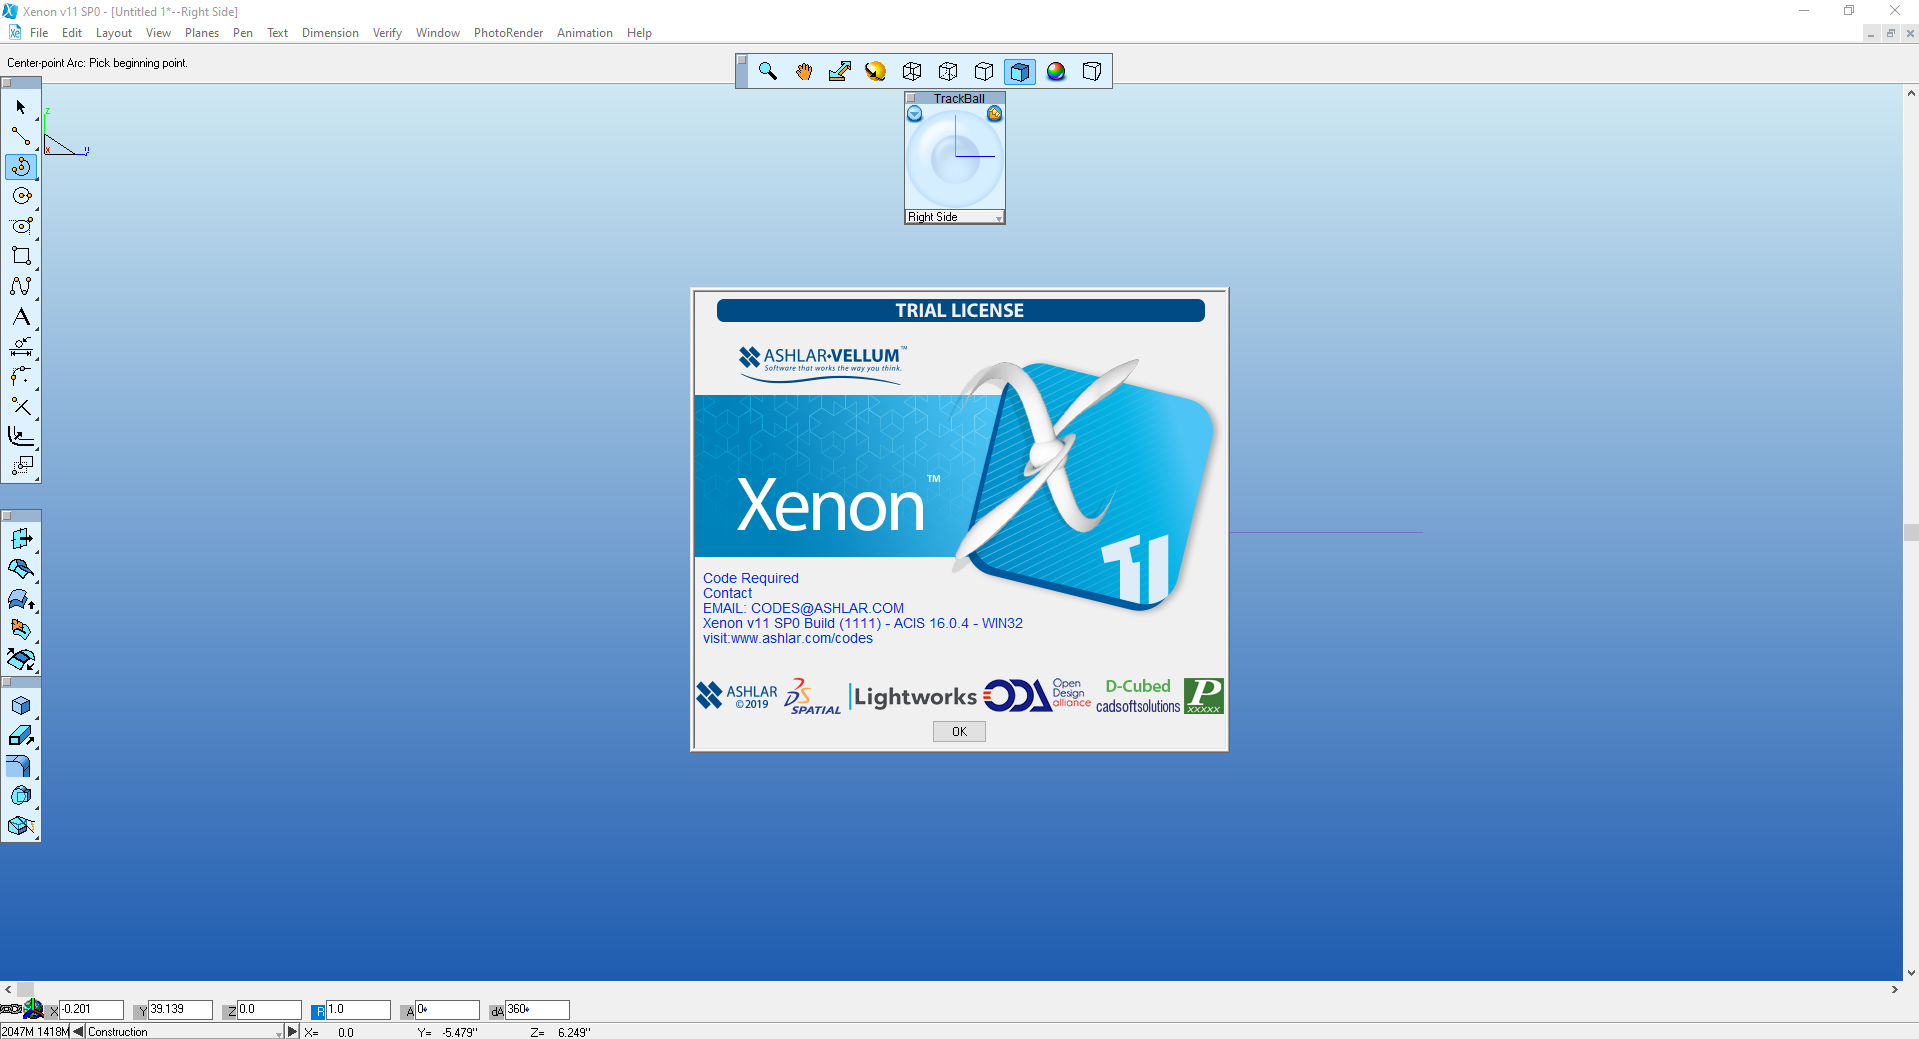Click OK on the Trial License dialog
This screenshot has height=1039, width=1919.
pos(959,732)
